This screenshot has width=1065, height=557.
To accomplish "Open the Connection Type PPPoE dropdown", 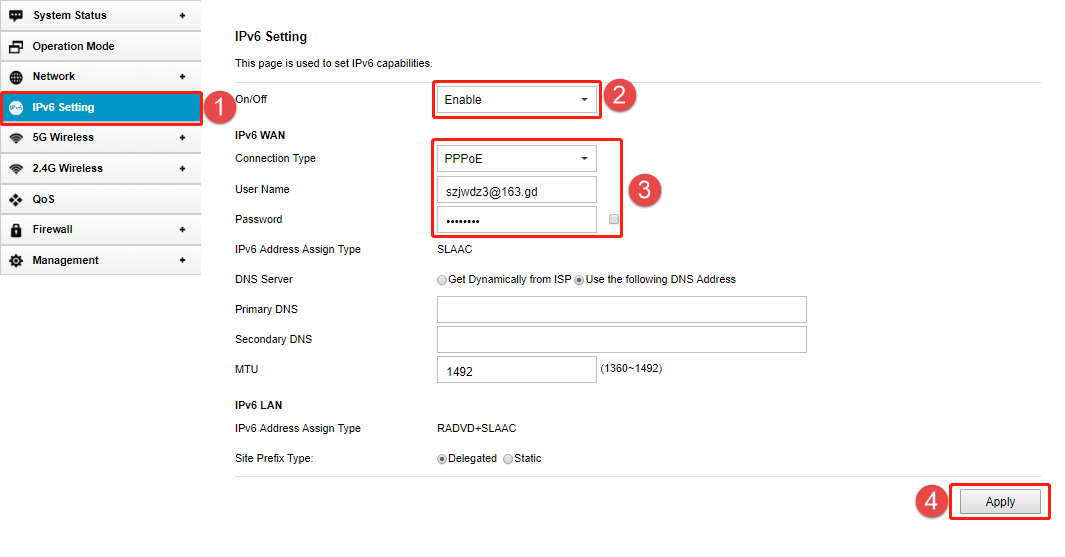I will pos(516,159).
